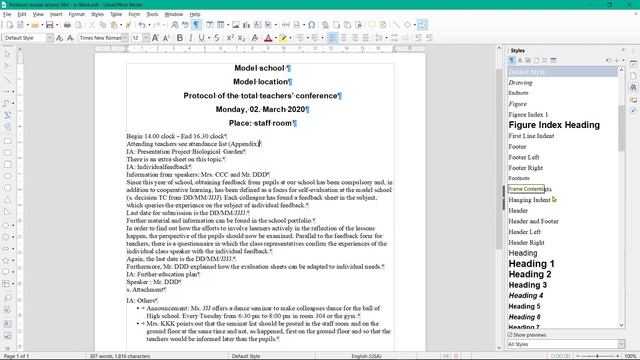The width and height of the screenshot is (640, 360).
Task: Apply Superscript formatting
Action: pyautogui.click(x=230, y=38)
